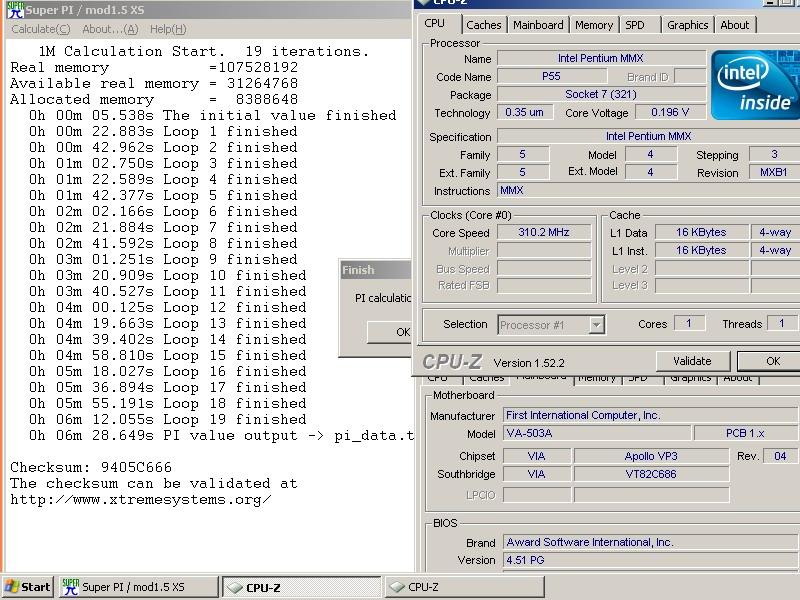
Task: Click the Super PI window title bar
Action: click(209, 10)
